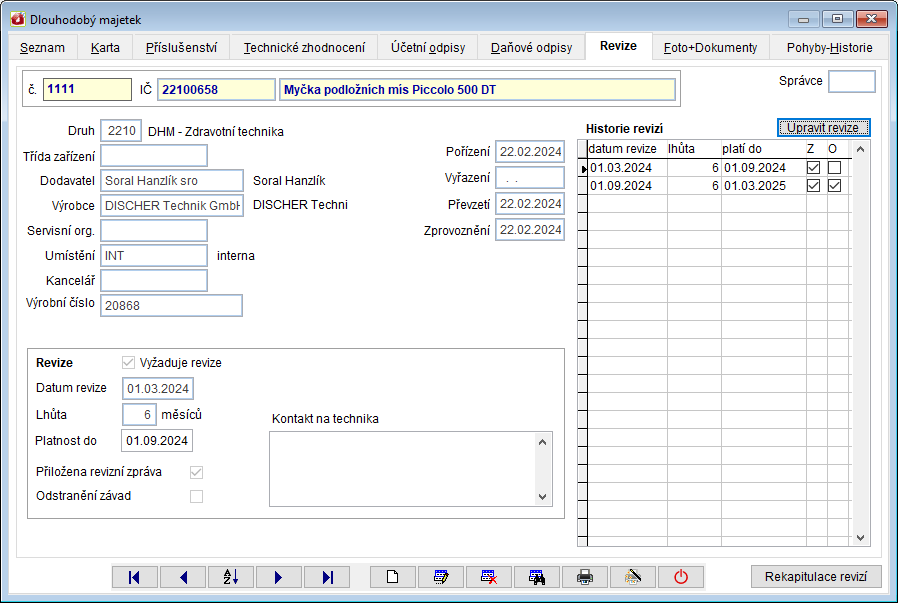Go to the next record
Image resolution: width=898 pixels, height=603 pixels.
[x=279, y=577]
